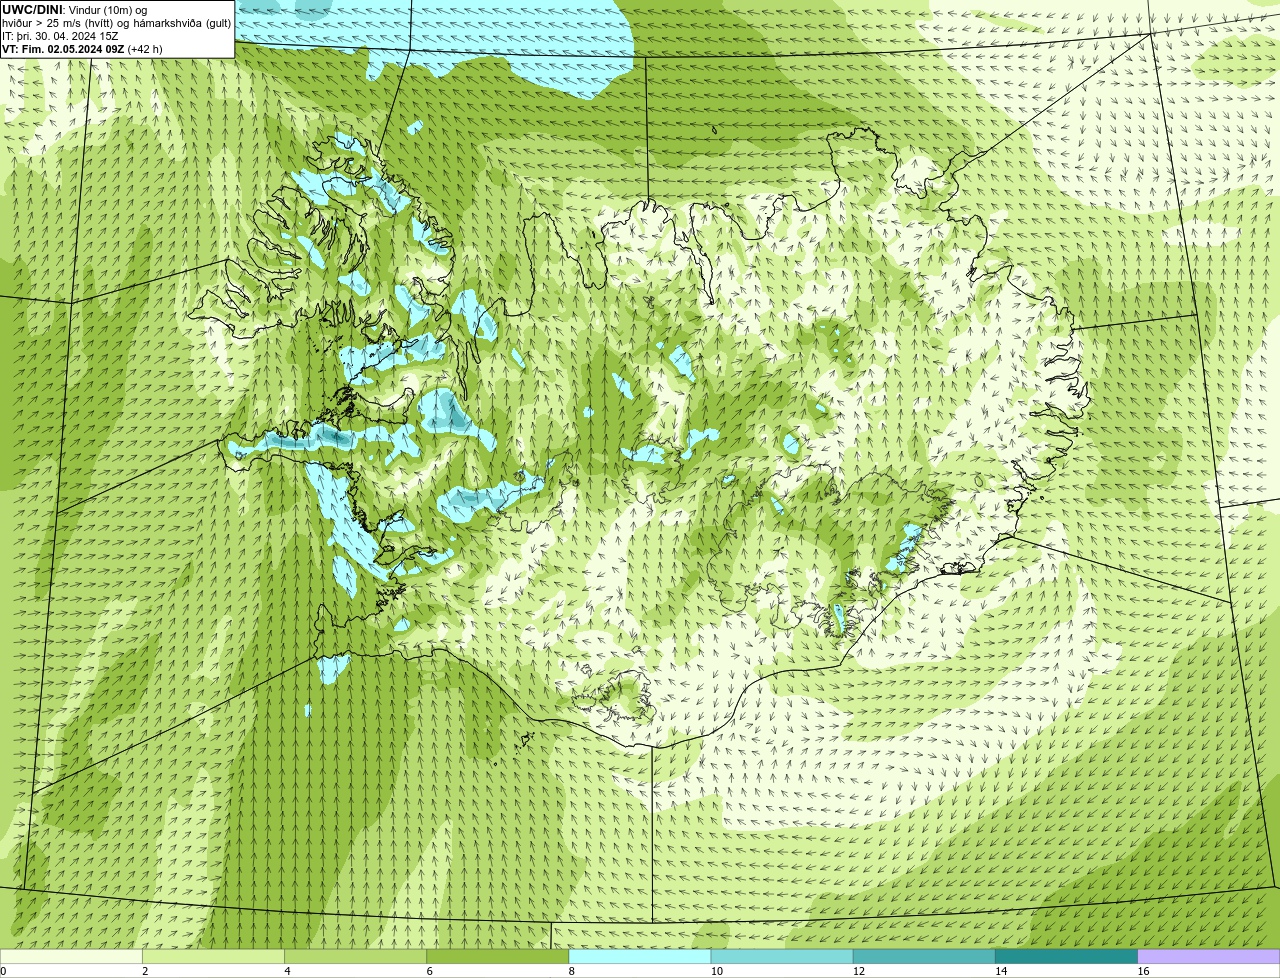Click the legend scale label "6"
The width and height of the screenshot is (1280, 978).
(430, 971)
